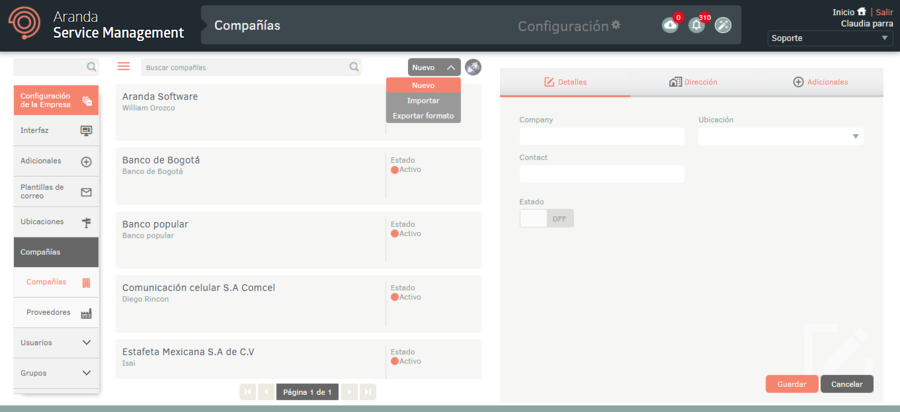Choose Nuevo from the dropdown menu

coord(424,85)
